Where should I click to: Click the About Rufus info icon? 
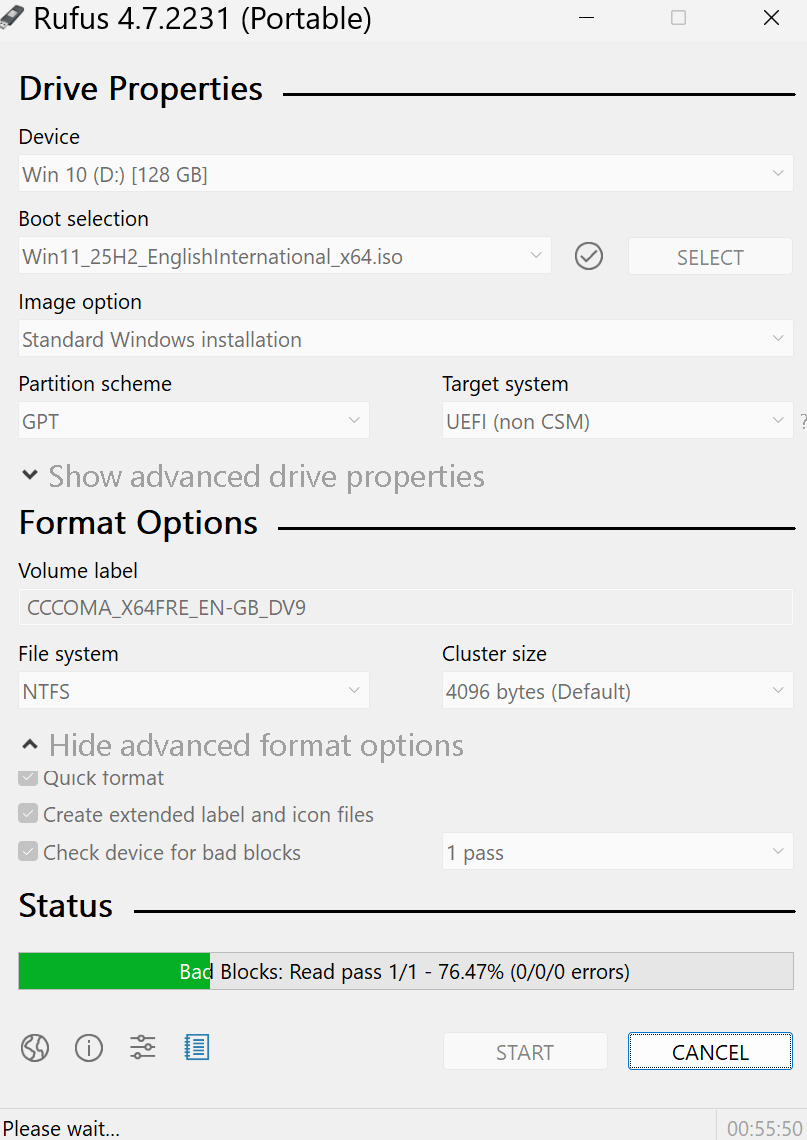(x=89, y=1047)
